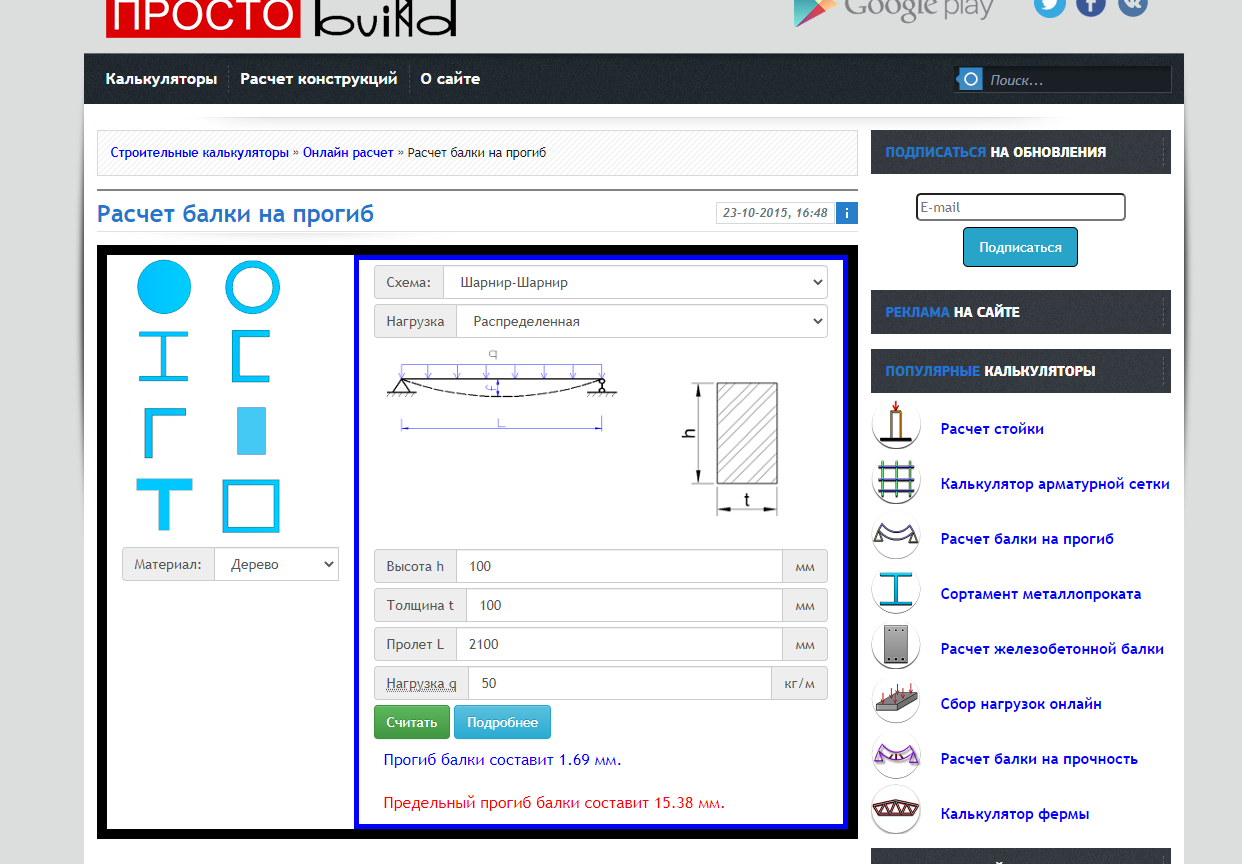Open the Схема dropdown (Шарнир-Шарнир)
The height and width of the screenshot is (864, 1242).
[x=635, y=283]
